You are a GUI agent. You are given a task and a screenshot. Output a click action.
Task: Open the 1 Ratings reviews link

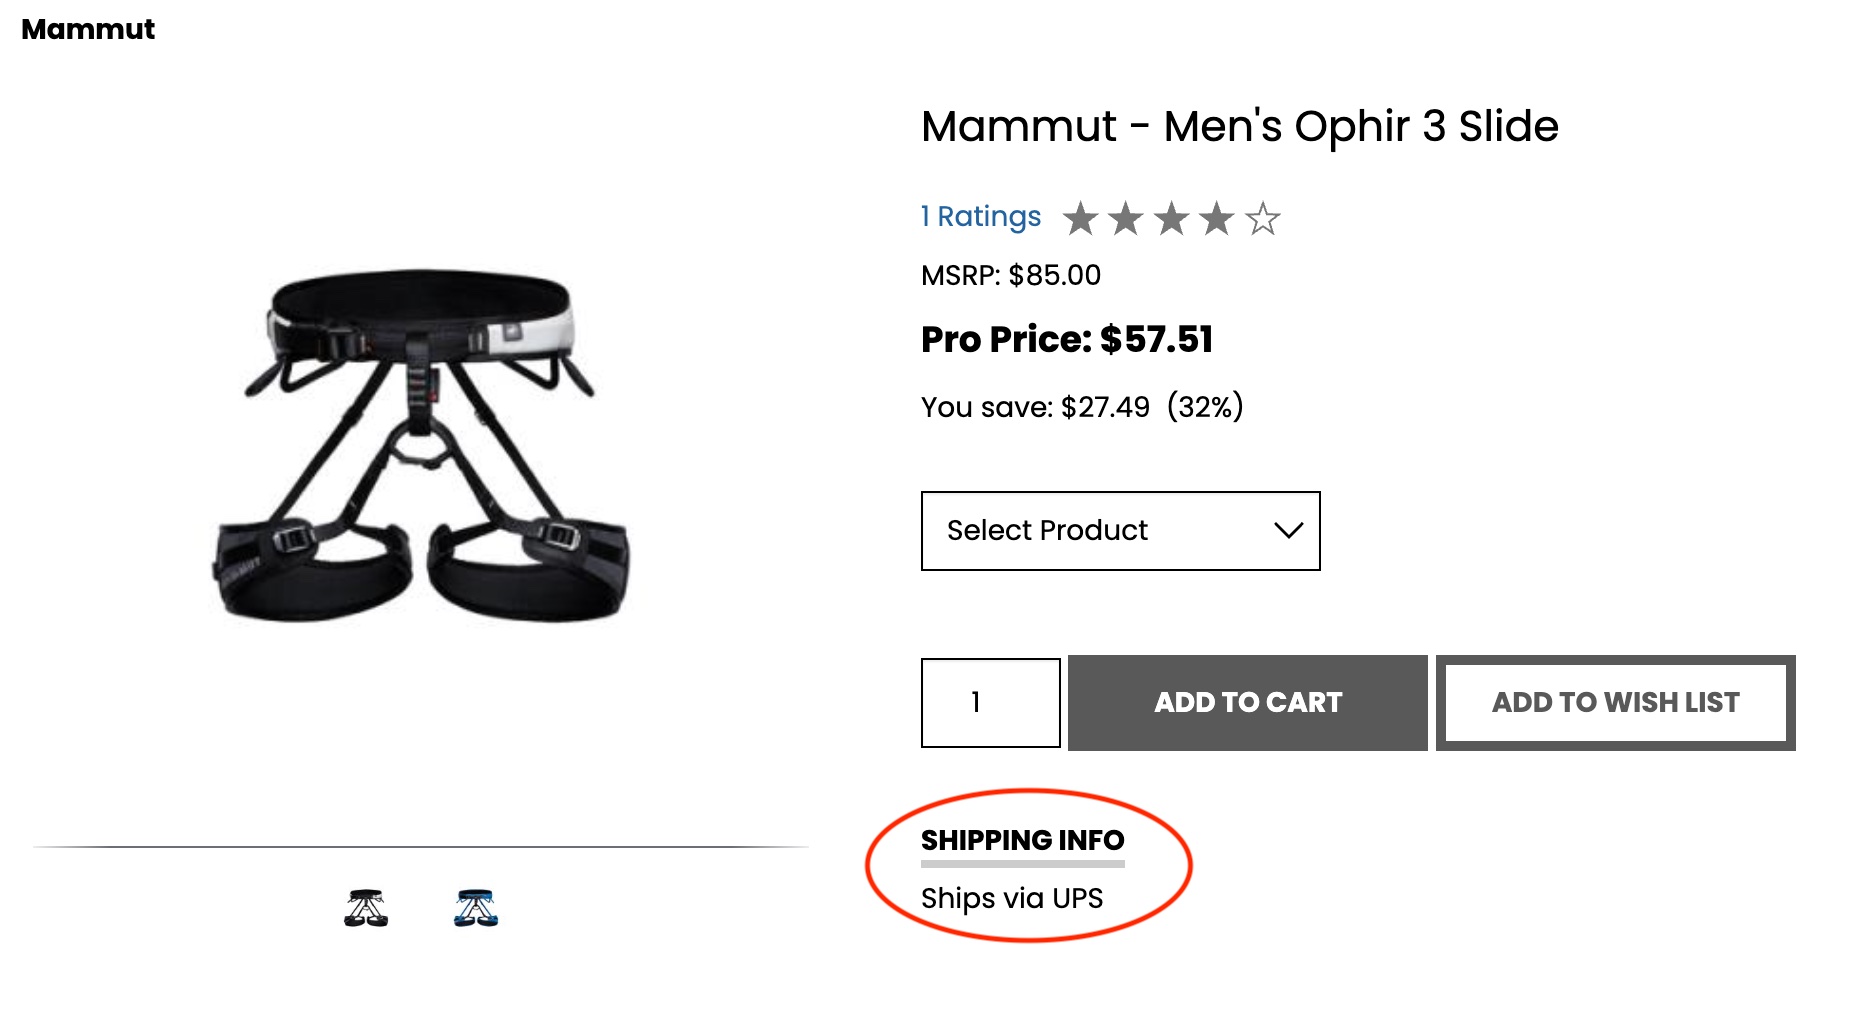(x=981, y=216)
